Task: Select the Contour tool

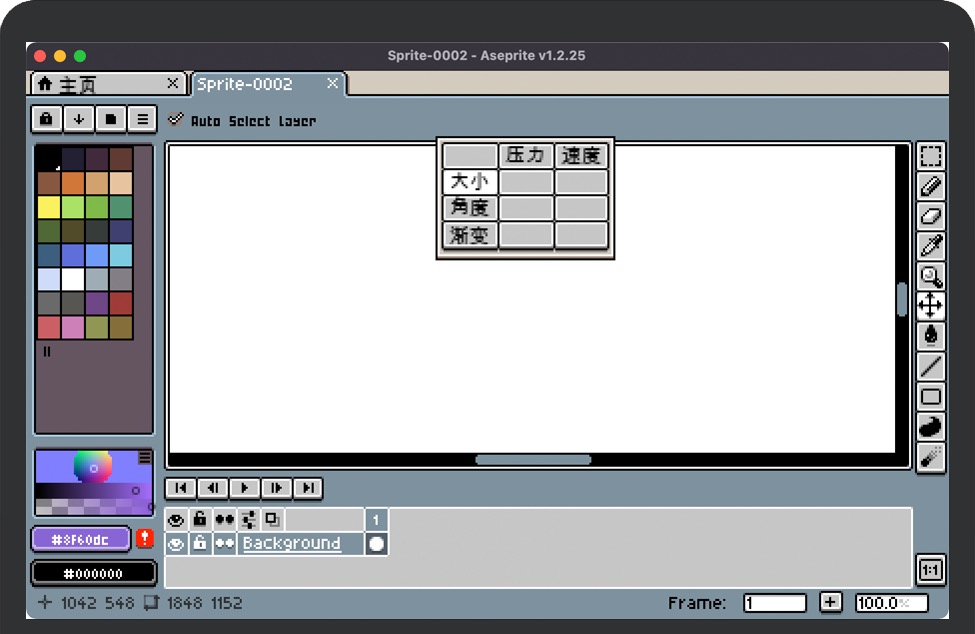Action: click(x=930, y=426)
